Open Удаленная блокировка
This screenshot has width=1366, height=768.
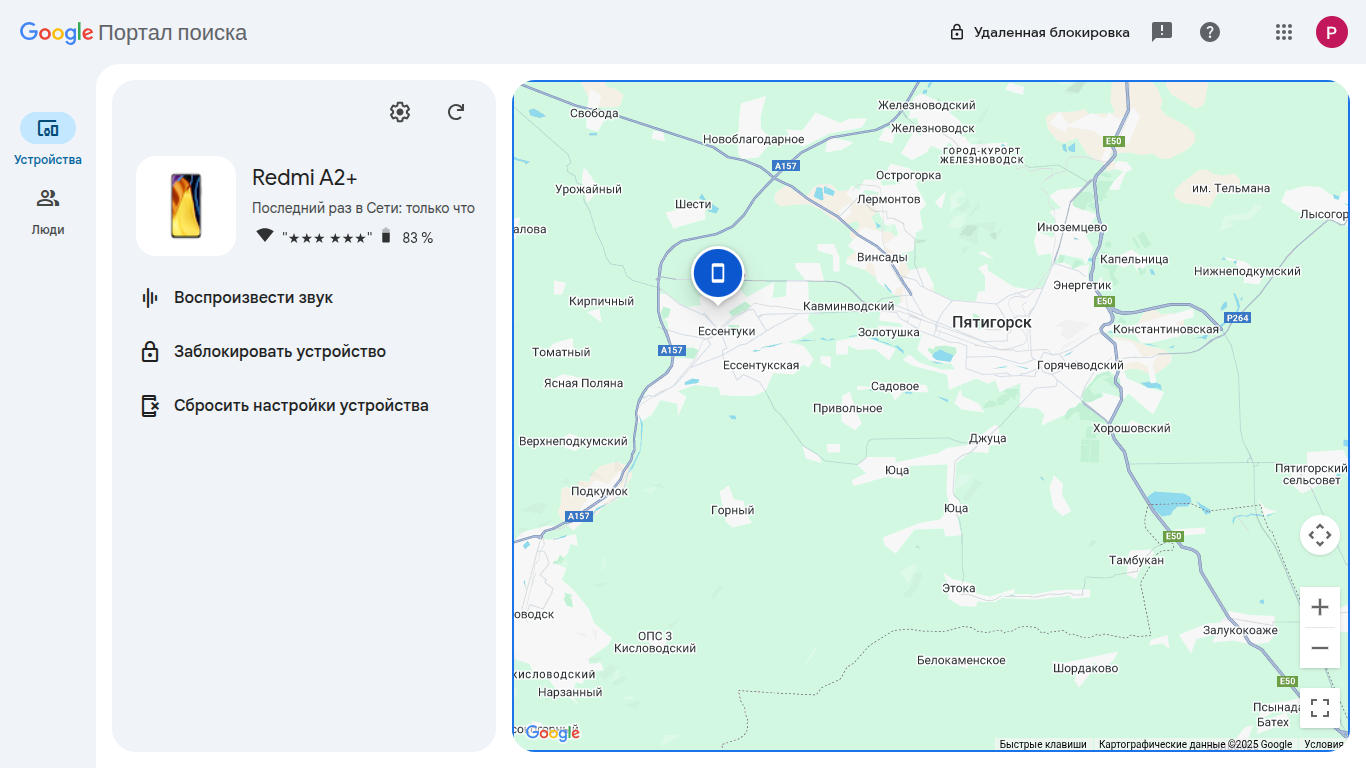[1040, 32]
